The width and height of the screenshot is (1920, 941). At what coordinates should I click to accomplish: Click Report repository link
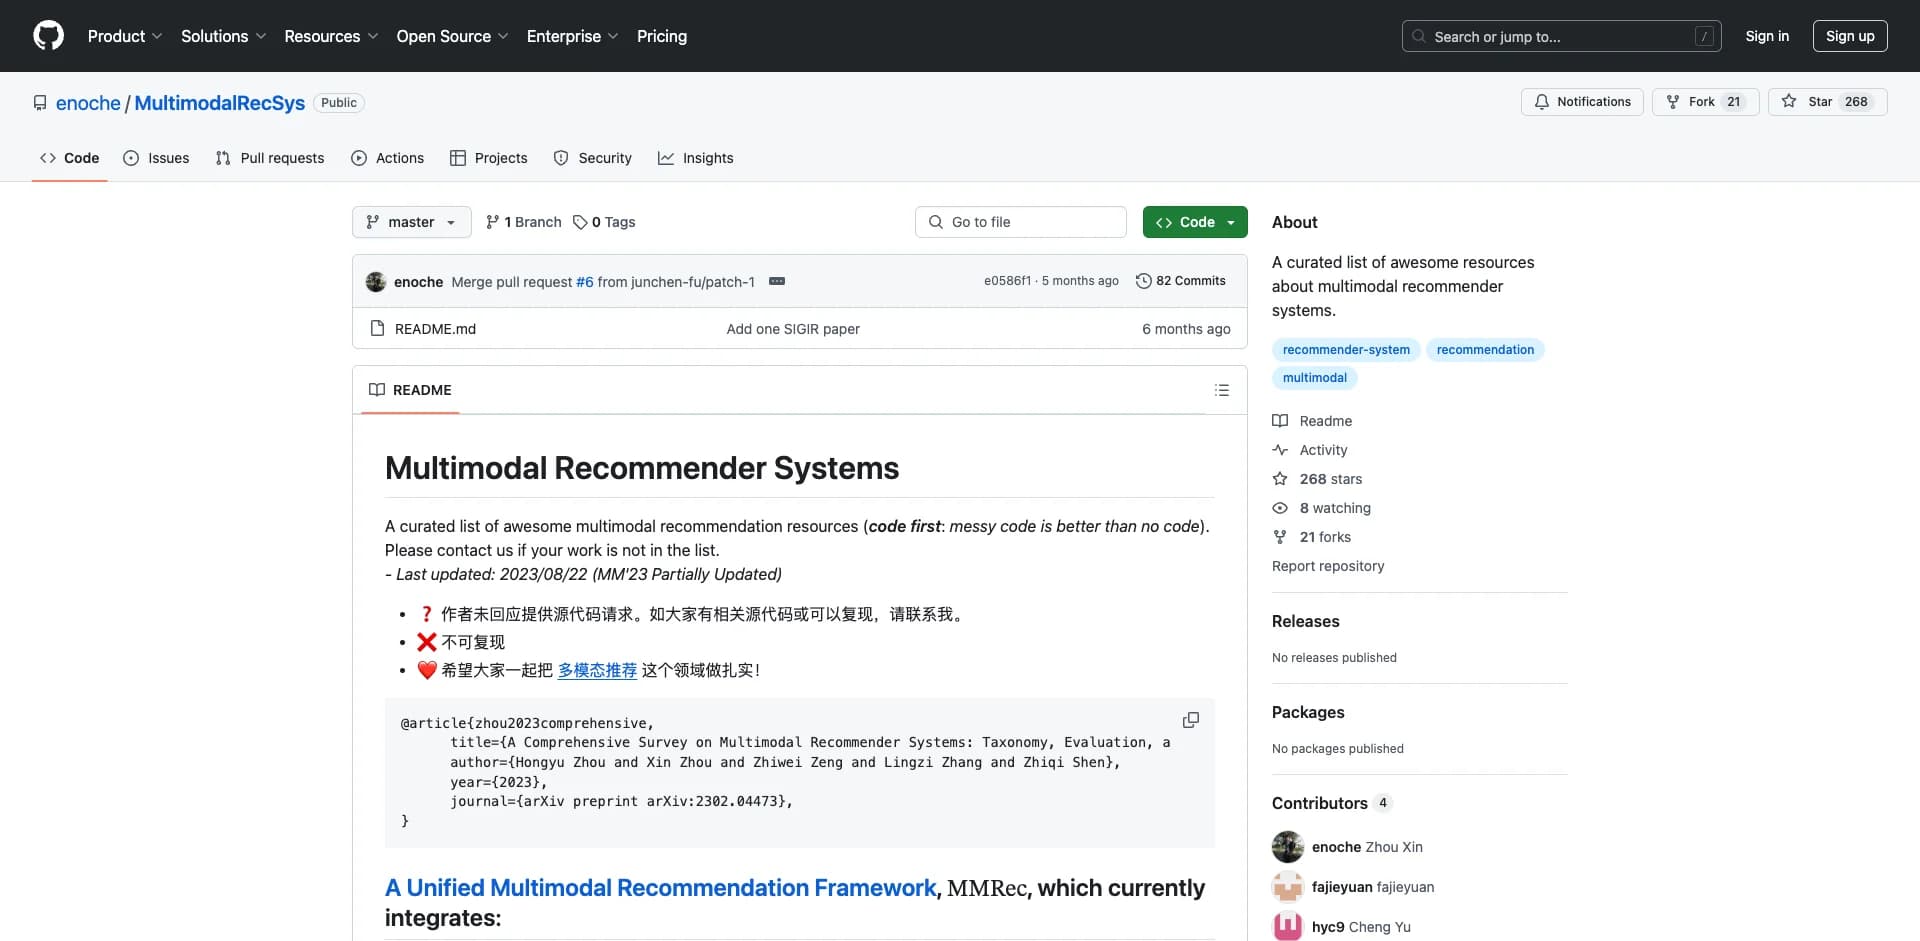coord(1328,566)
